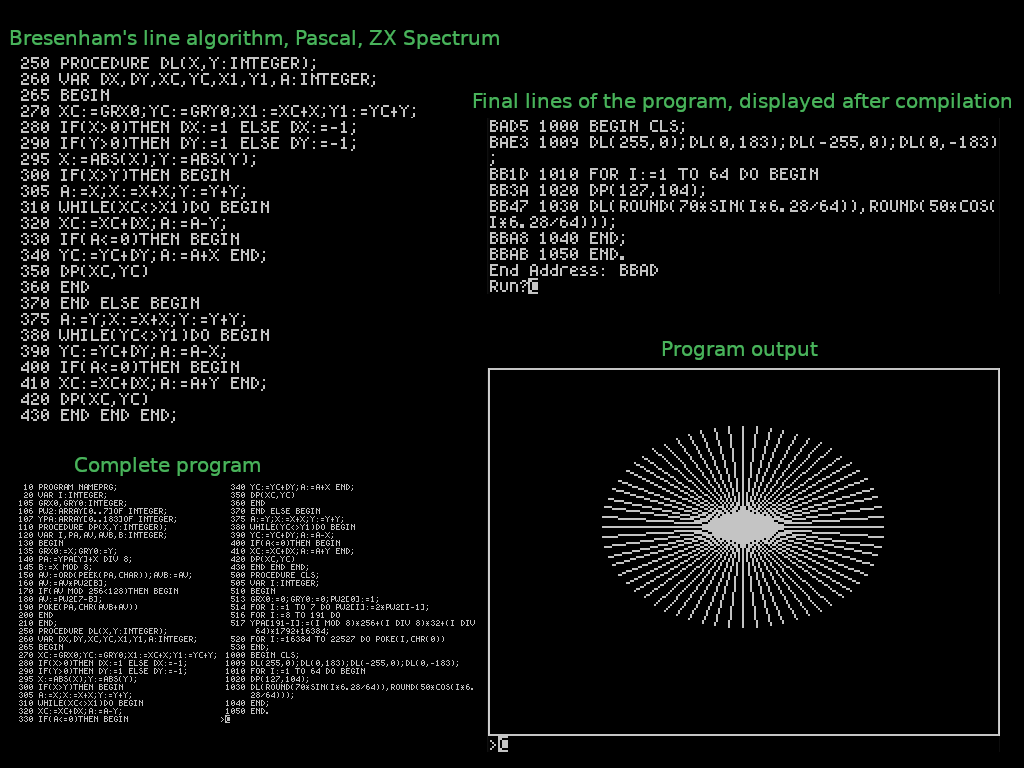Click the "Complete program" heading
This screenshot has height=768, width=1024.
[x=167, y=465]
